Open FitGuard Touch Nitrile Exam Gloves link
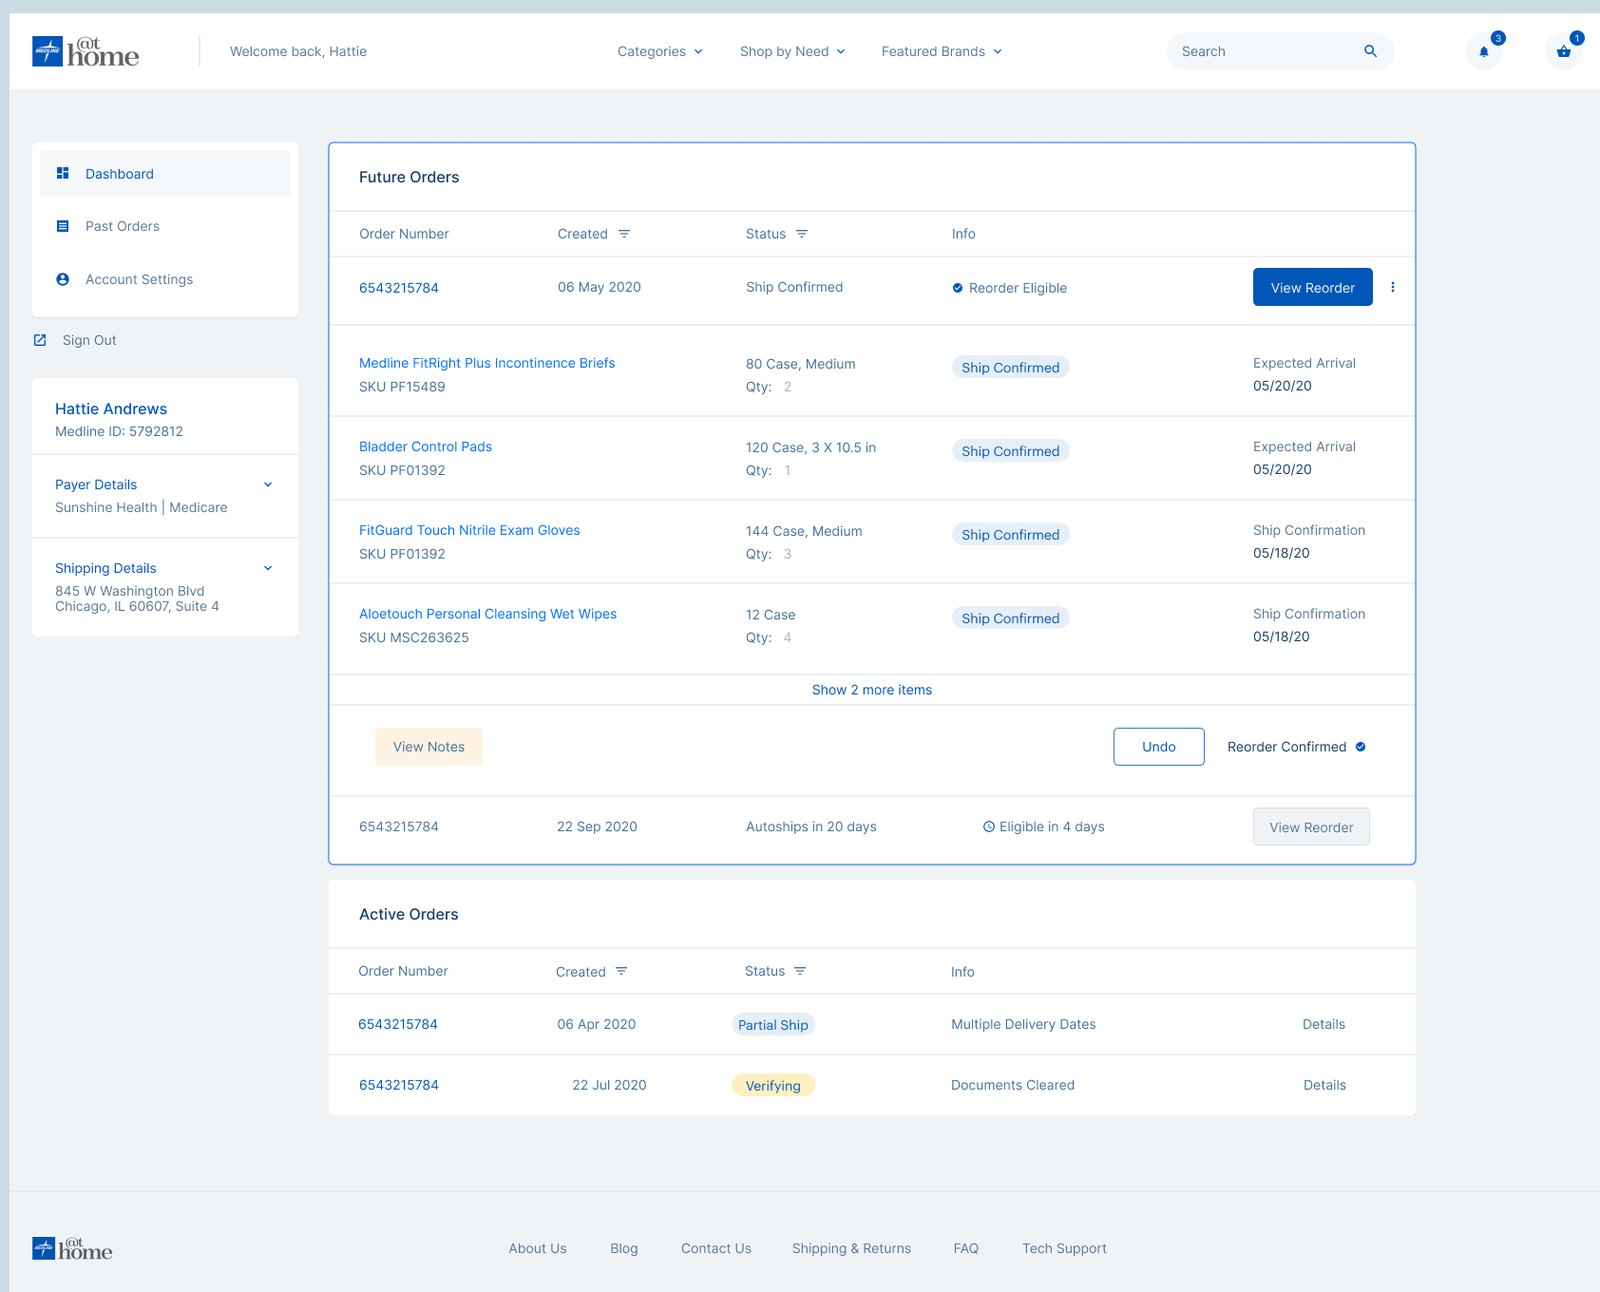1600x1292 pixels. pyautogui.click(x=469, y=530)
